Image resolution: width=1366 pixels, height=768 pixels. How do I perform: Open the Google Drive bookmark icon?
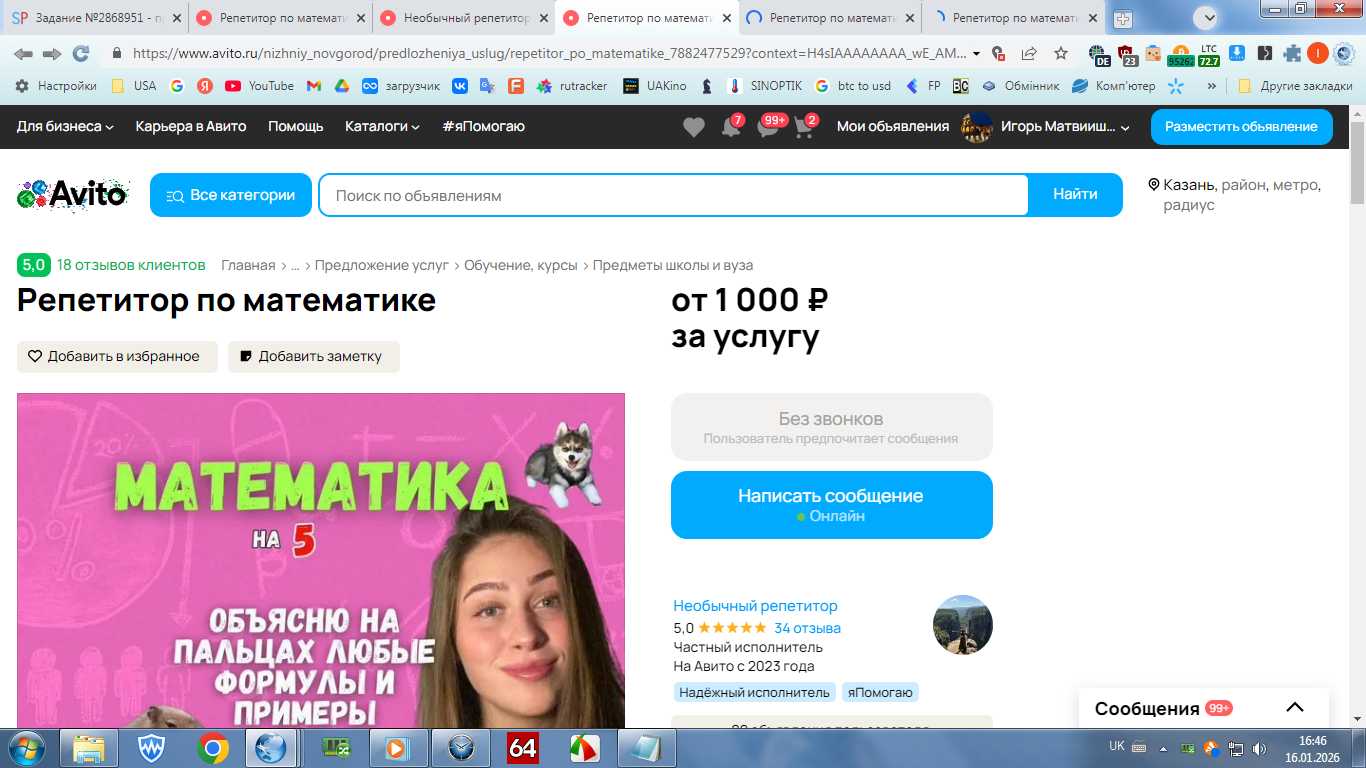(341, 86)
